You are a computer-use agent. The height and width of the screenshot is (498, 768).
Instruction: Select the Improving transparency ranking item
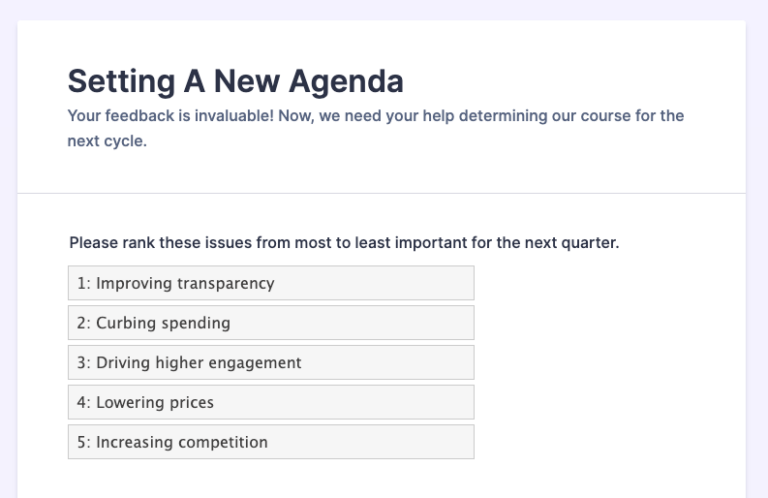click(x=270, y=283)
